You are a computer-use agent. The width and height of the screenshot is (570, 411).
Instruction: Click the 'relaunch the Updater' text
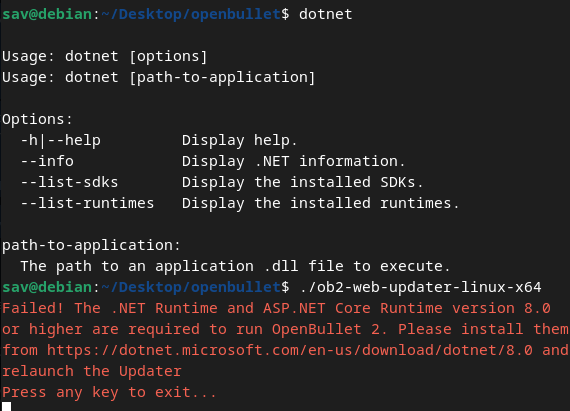pos(92,371)
